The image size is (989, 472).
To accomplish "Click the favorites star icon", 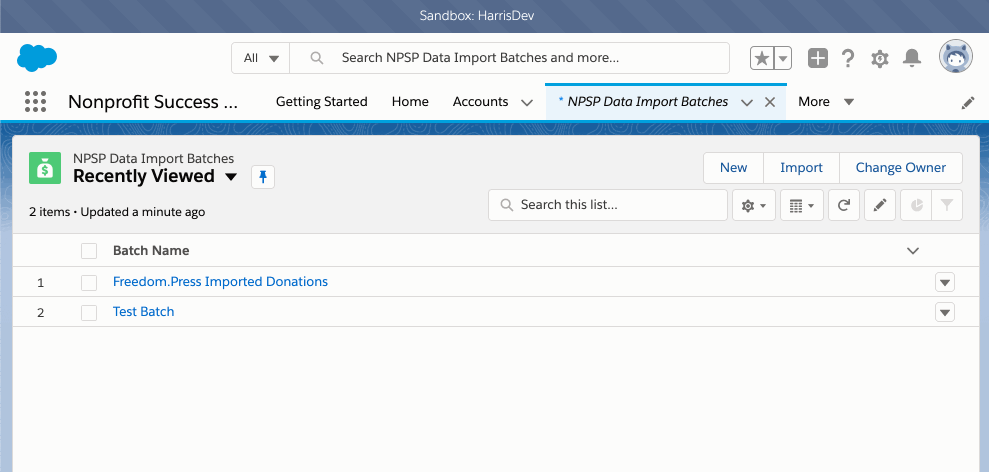I will (x=762, y=59).
